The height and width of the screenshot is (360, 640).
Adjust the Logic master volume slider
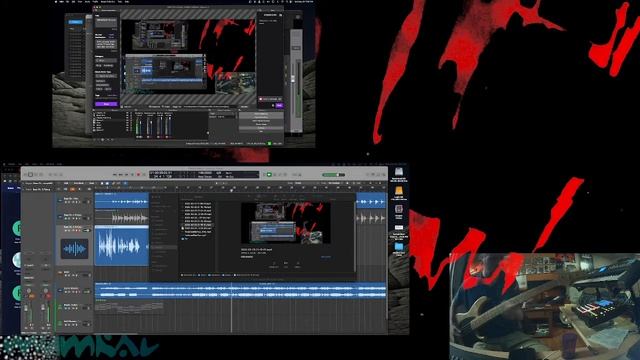[x=333, y=175]
